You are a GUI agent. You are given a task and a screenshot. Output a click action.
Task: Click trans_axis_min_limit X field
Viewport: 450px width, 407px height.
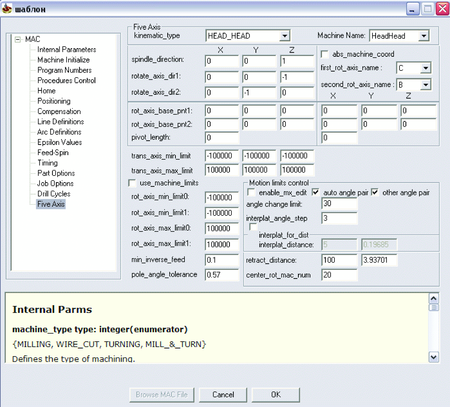pos(222,156)
